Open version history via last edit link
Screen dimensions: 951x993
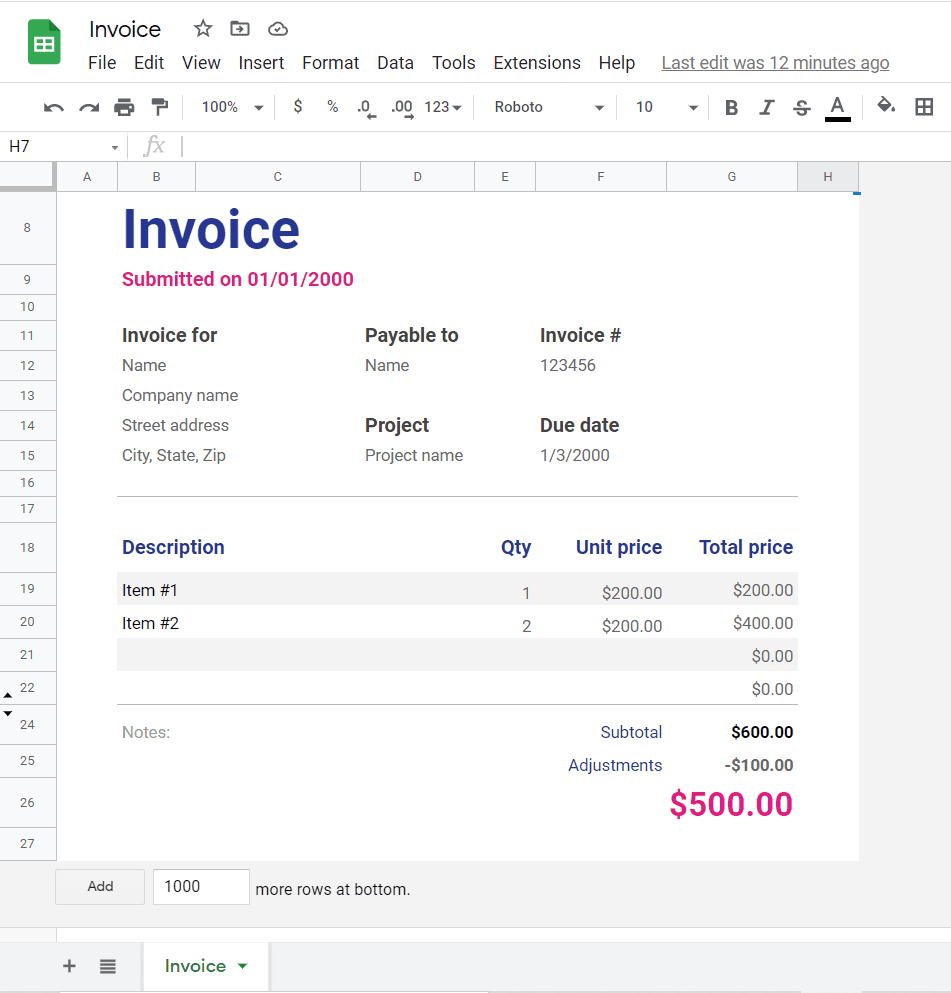(775, 62)
